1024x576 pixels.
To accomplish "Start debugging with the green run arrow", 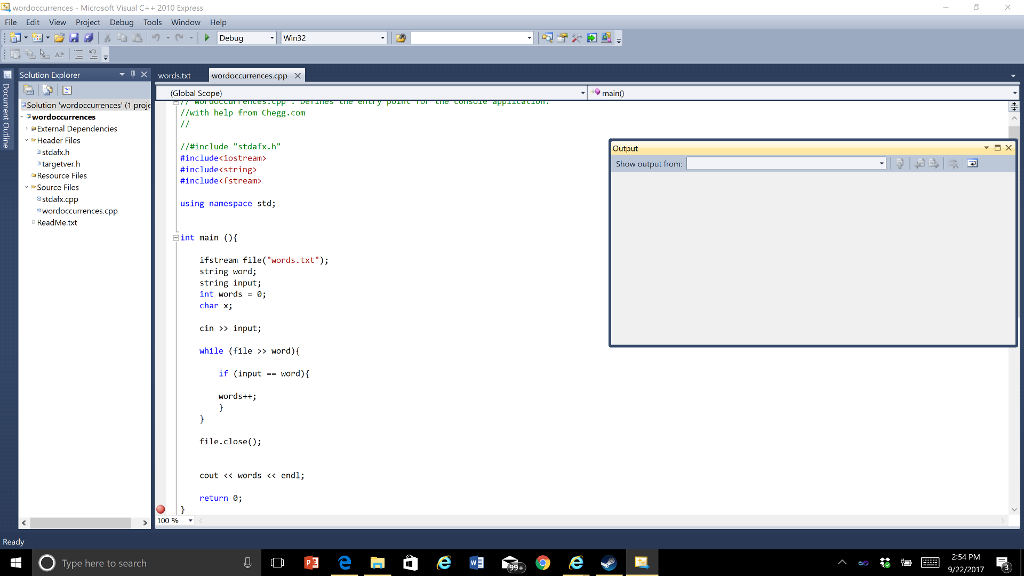I will [x=207, y=37].
